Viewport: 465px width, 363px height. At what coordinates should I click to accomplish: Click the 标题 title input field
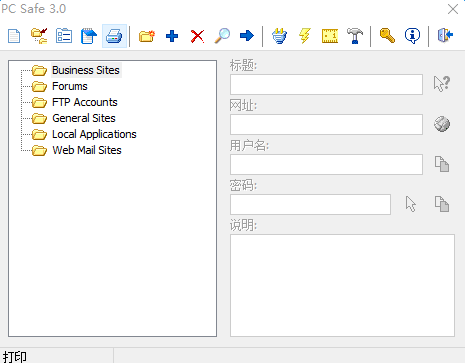click(x=326, y=84)
